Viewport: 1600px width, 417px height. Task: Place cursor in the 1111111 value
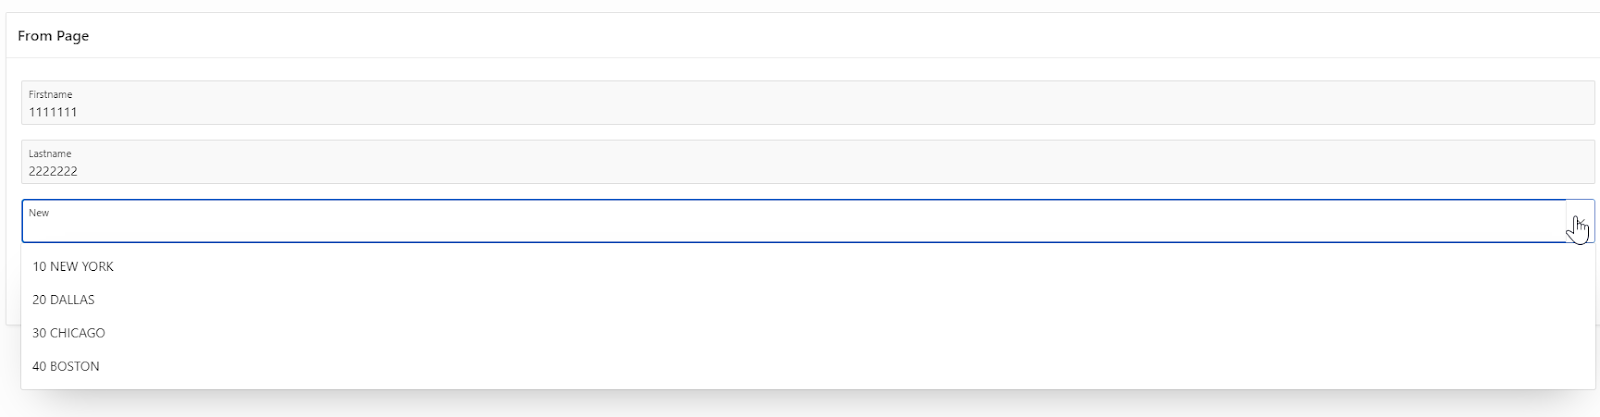[x=53, y=112]
